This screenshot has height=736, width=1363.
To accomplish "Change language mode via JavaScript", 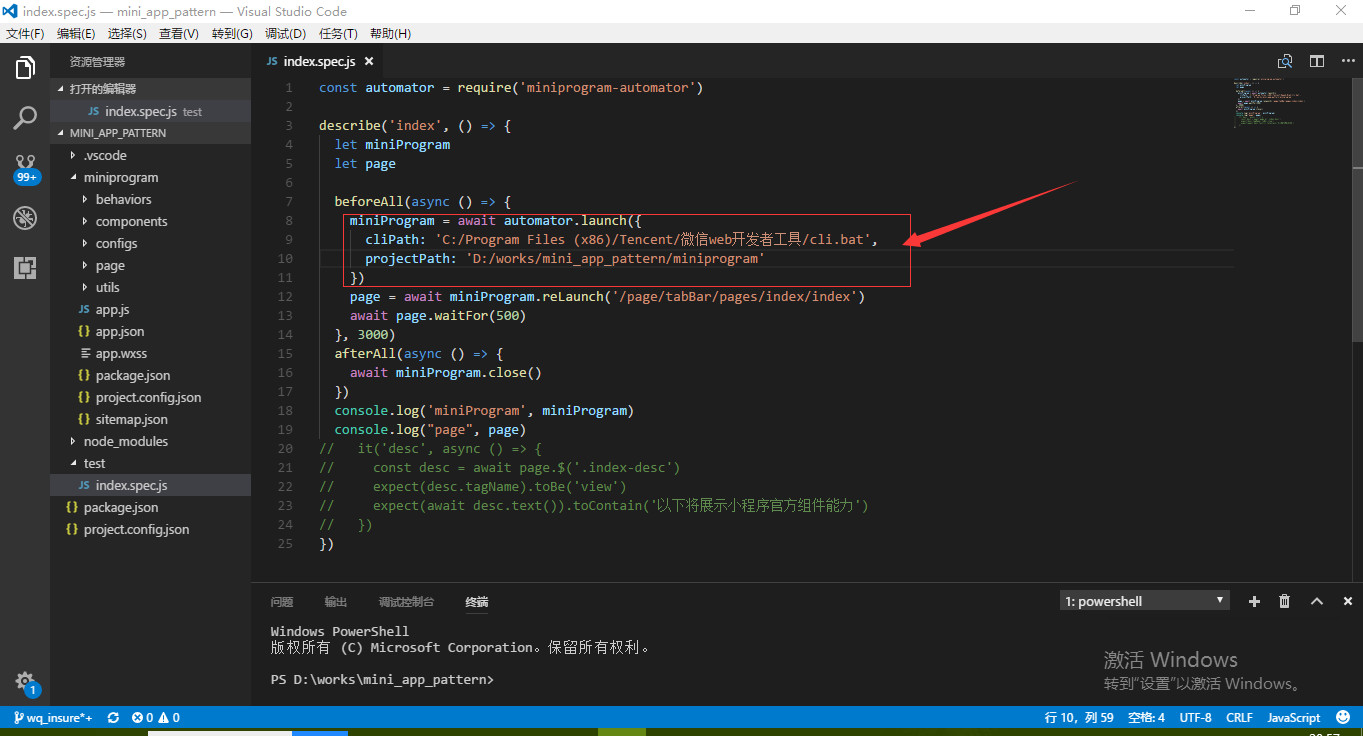I will click(1293, 717).
